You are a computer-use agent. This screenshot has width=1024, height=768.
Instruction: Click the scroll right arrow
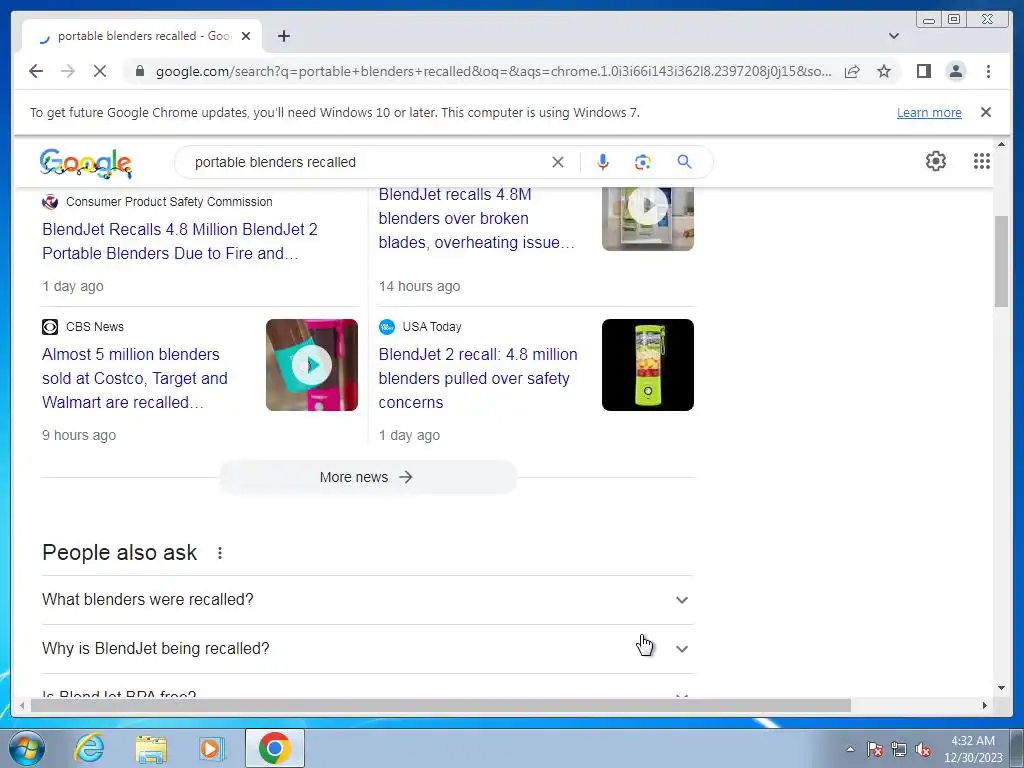(985, 705)
